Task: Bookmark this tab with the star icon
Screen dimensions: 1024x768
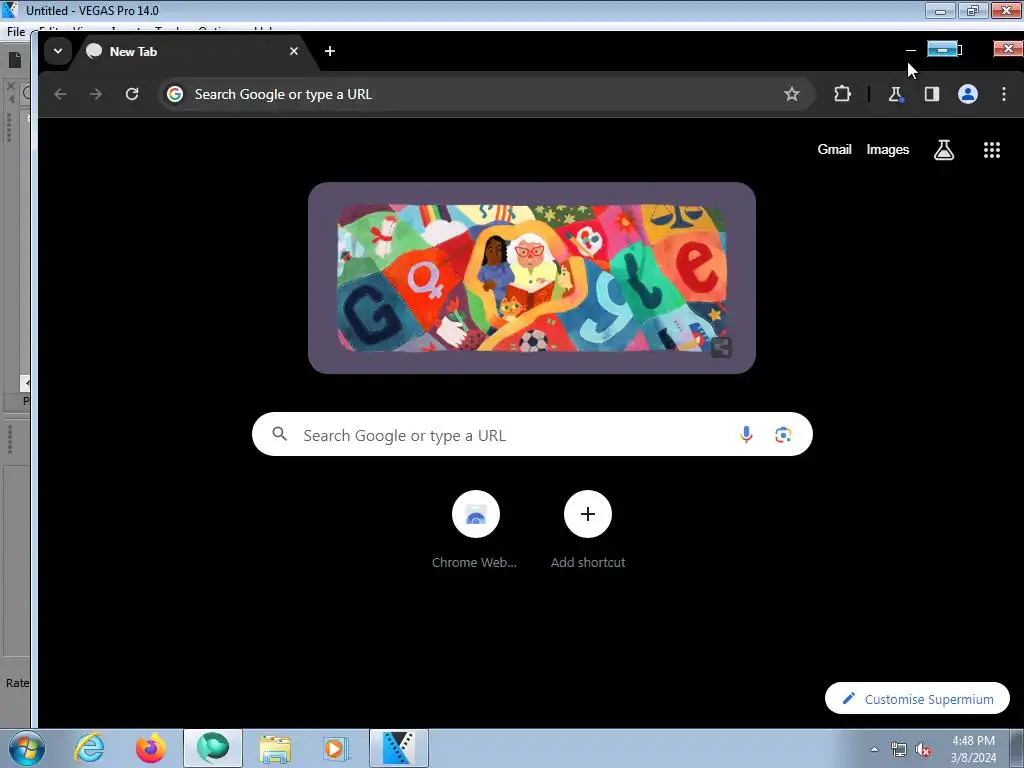Action: [x=792, y=94]
